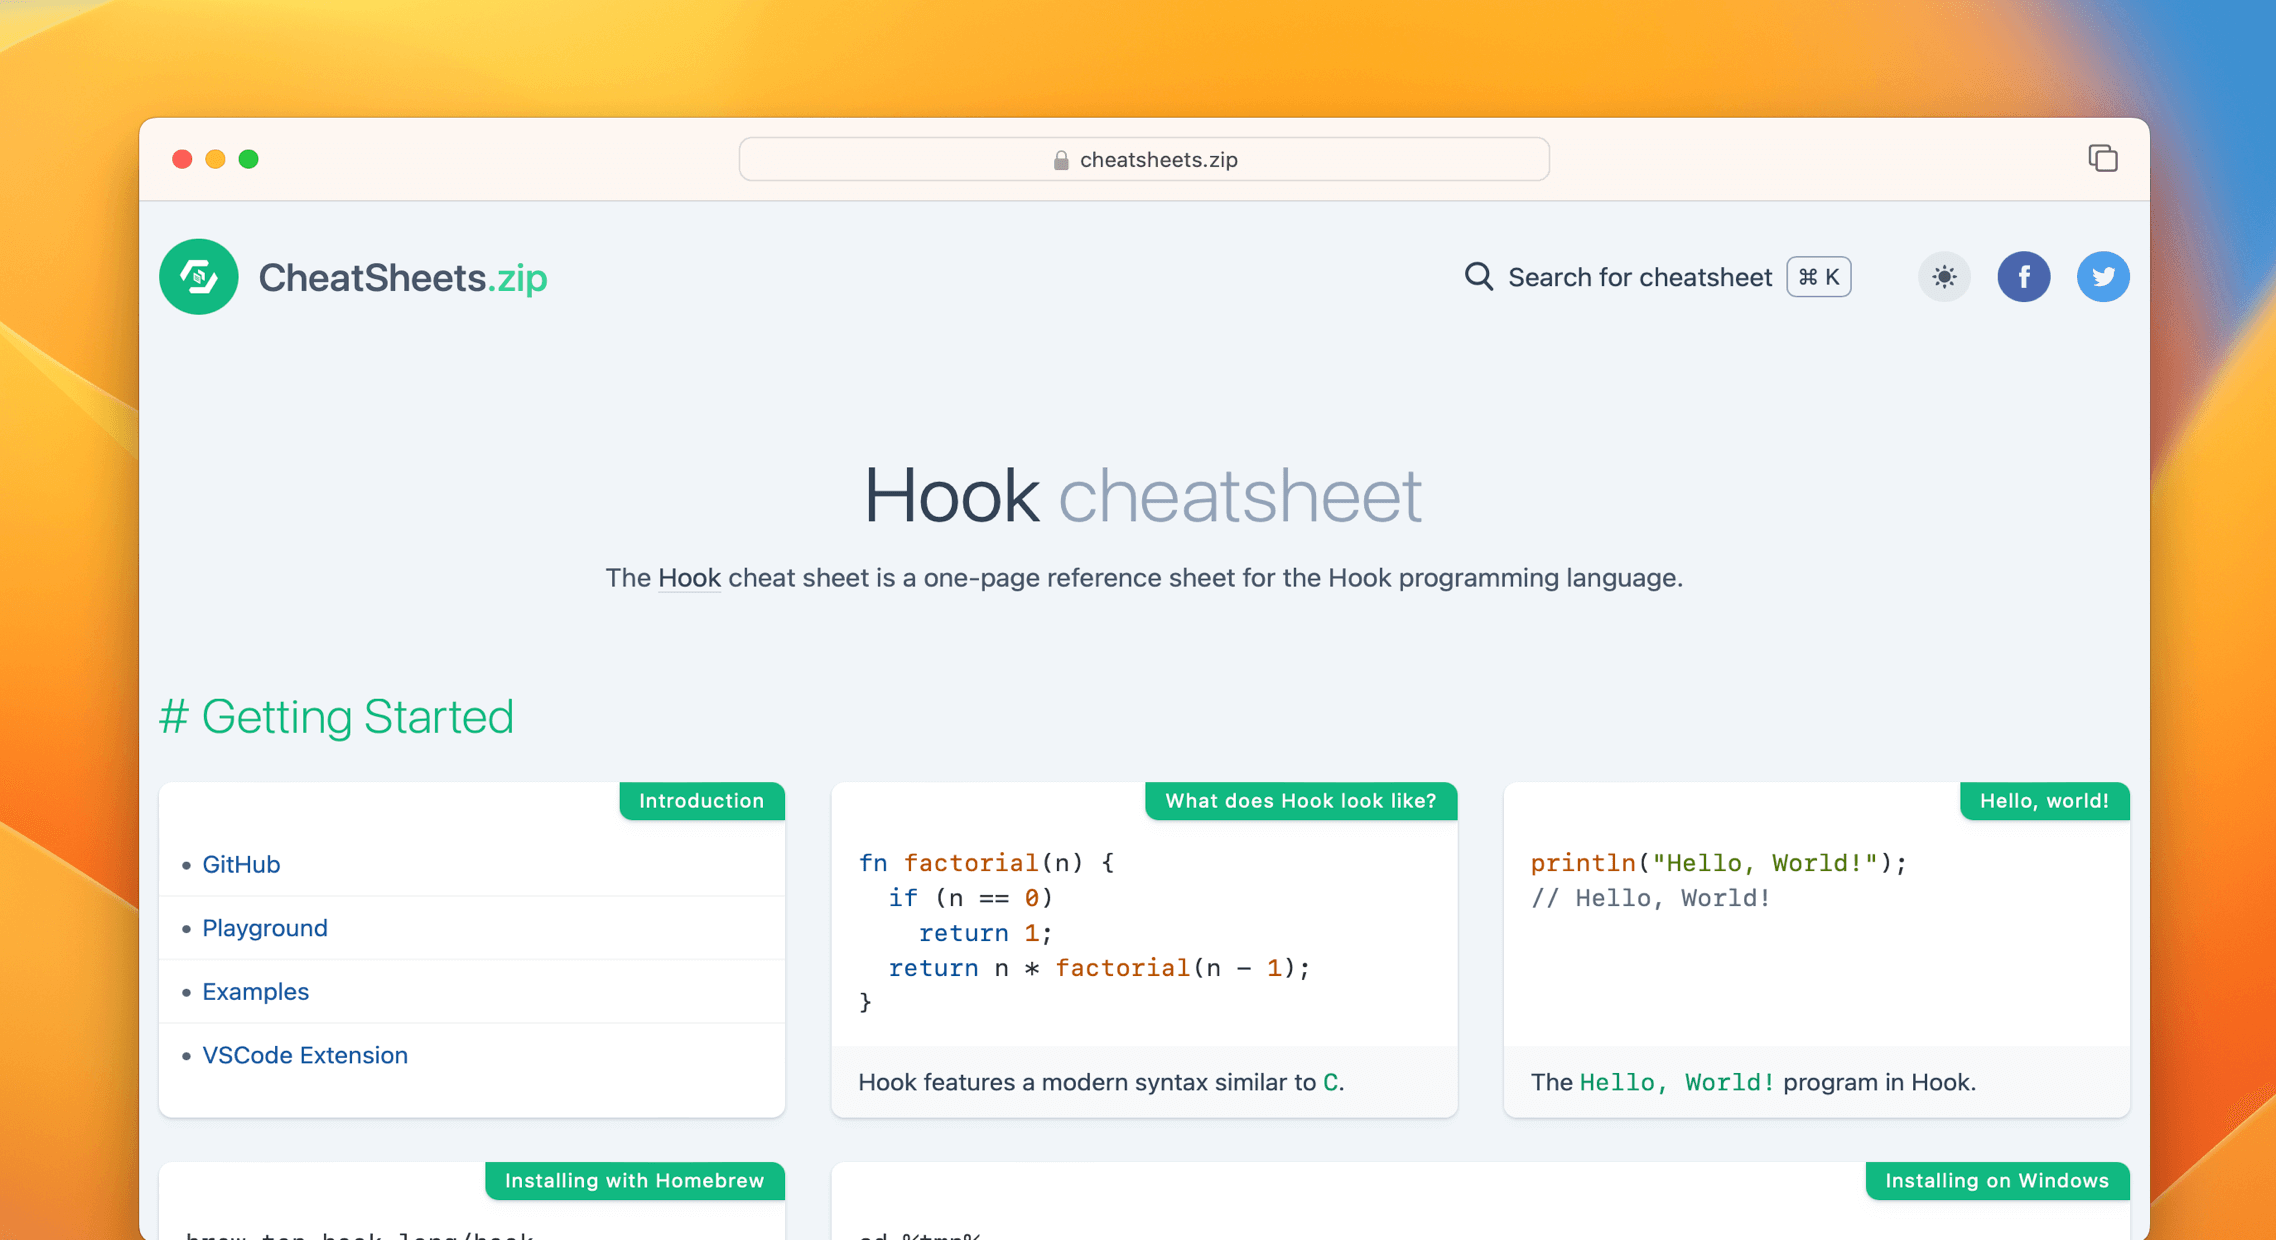Toggle the Hello, world! badge

tap(2044, 800)
